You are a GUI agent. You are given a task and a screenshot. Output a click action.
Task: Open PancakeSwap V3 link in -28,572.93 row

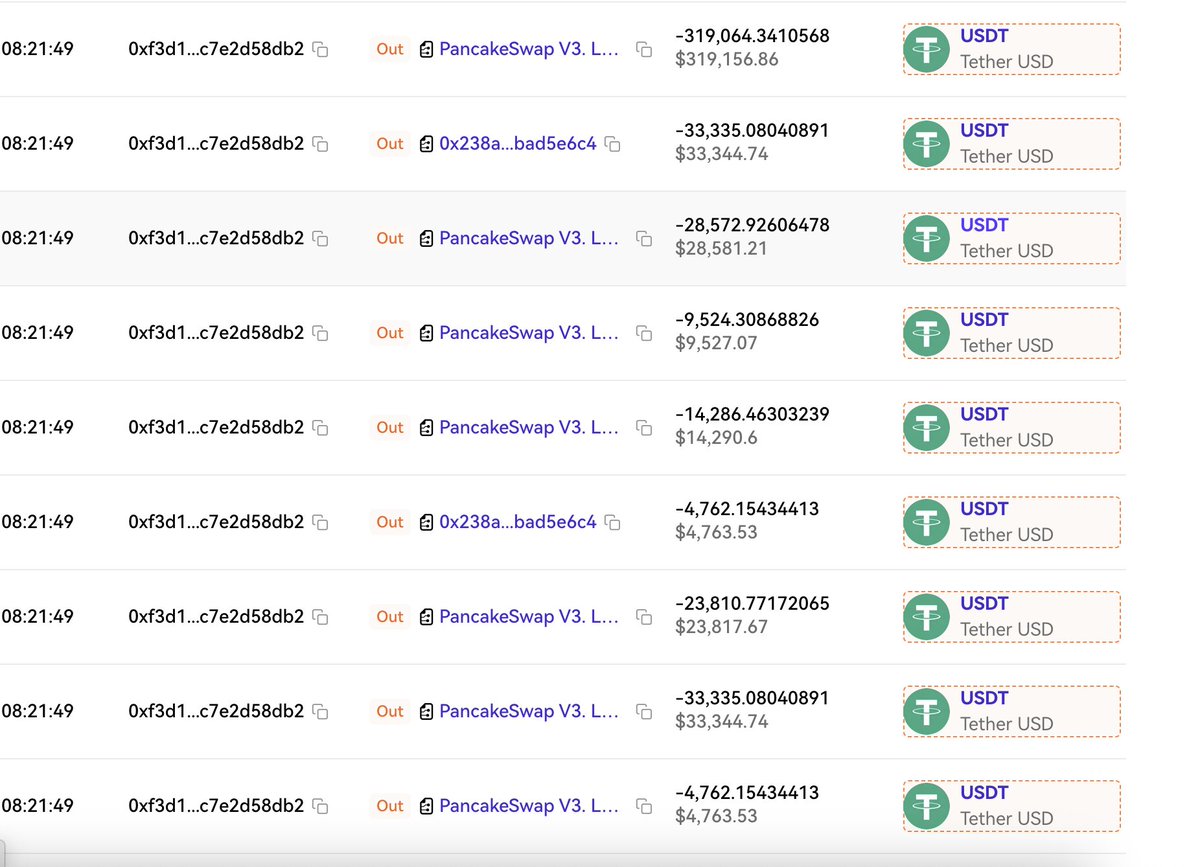(x=529, y=238)
